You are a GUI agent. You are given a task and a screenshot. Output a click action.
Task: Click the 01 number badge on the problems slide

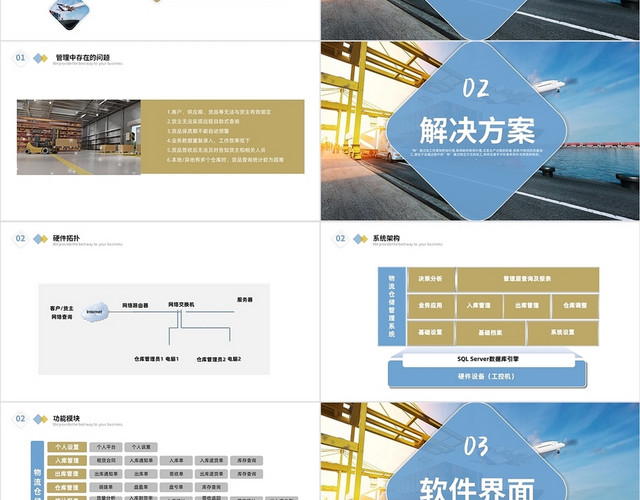[x=20, y=58]
